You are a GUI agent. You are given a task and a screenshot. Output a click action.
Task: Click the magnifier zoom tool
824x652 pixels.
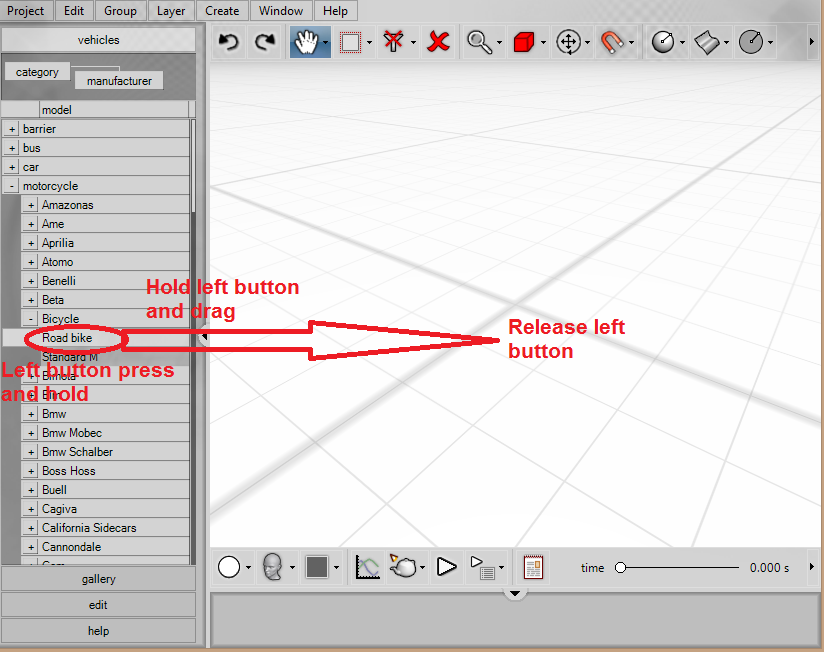(479, 42)
